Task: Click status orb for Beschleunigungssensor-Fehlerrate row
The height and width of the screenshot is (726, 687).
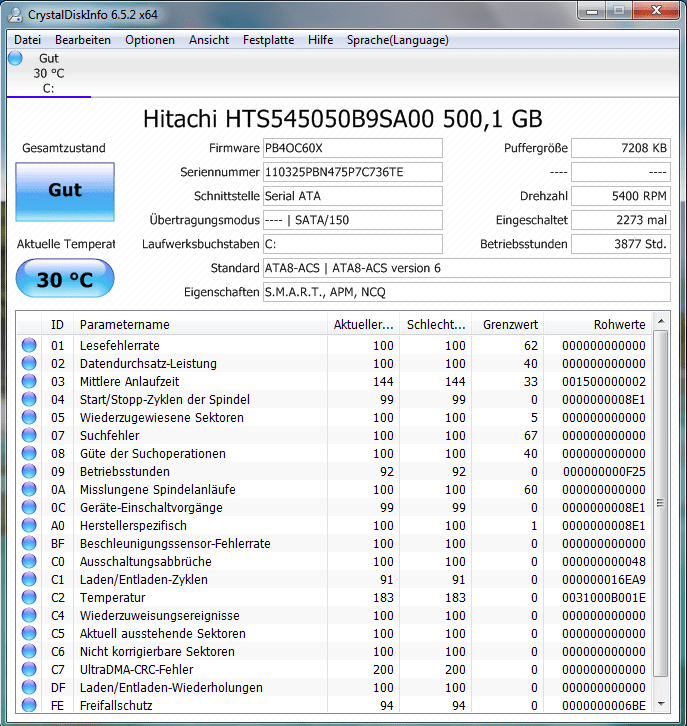Action: 29,544
